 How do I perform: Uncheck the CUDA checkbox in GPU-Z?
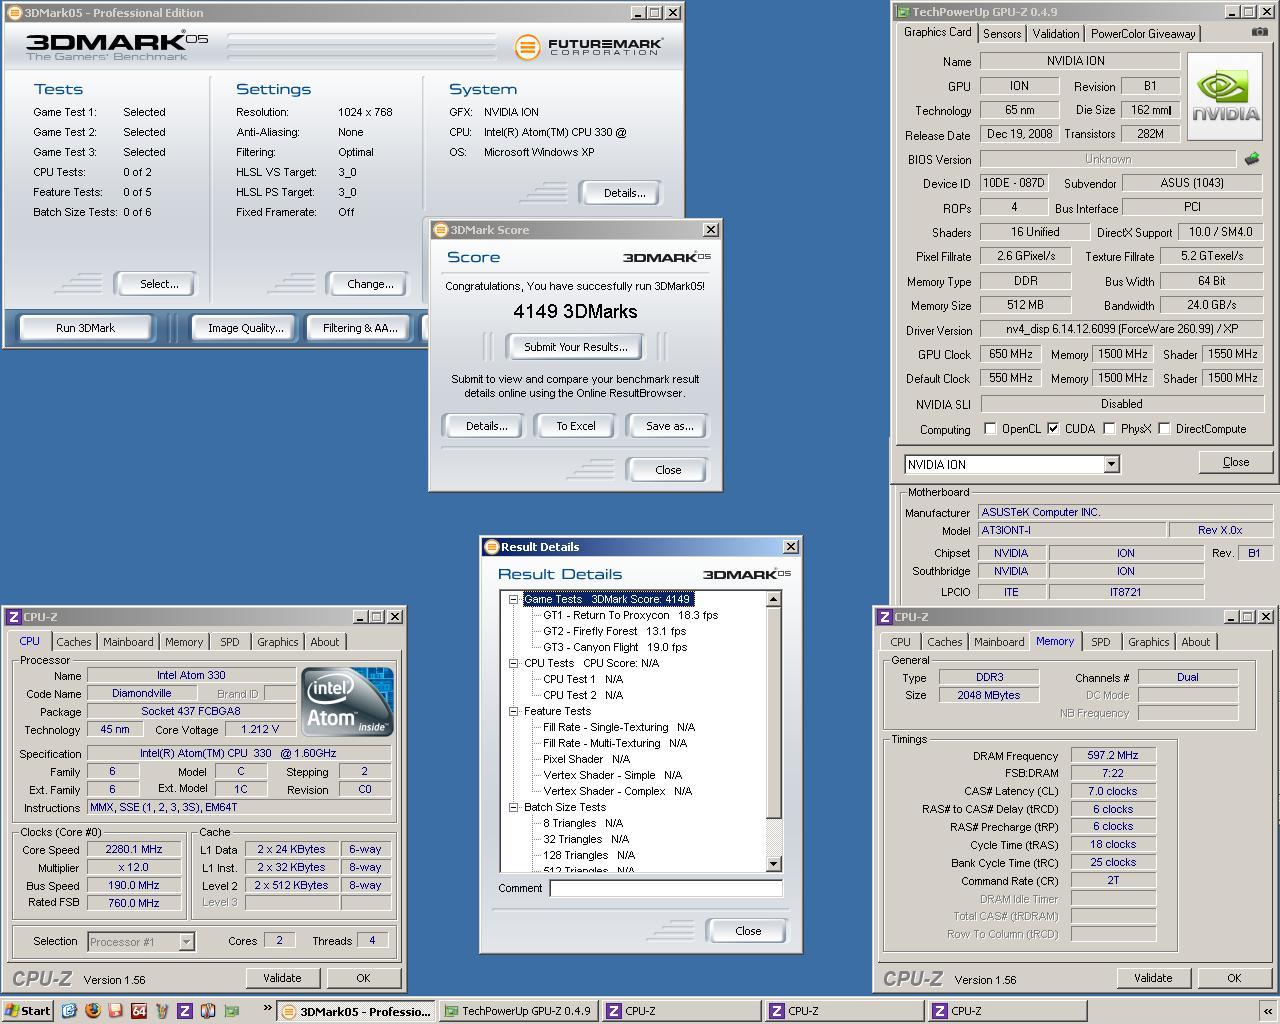click(x=1053, y=429)
